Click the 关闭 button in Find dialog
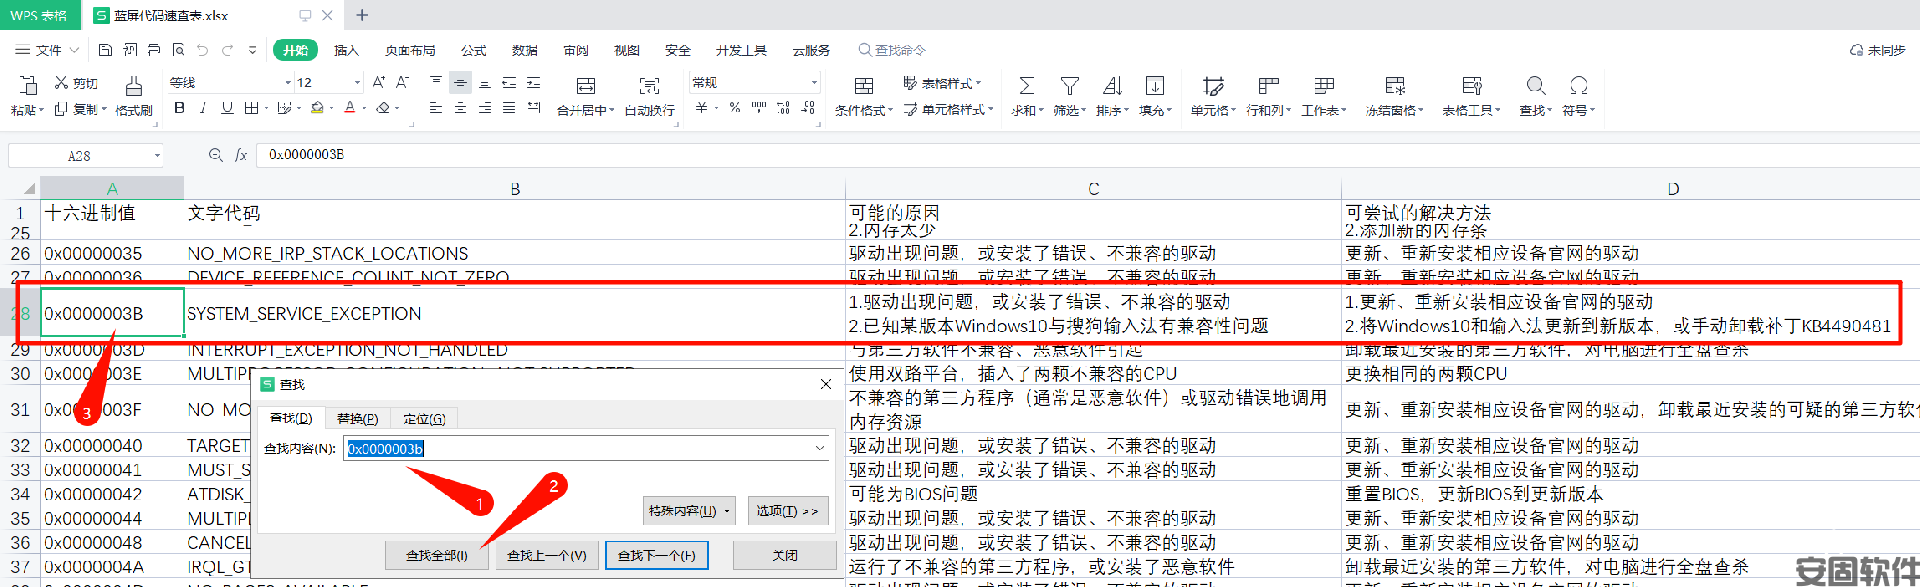This screenshot has height=587, width=1920. pyautogui.click(x=785, y=555)
